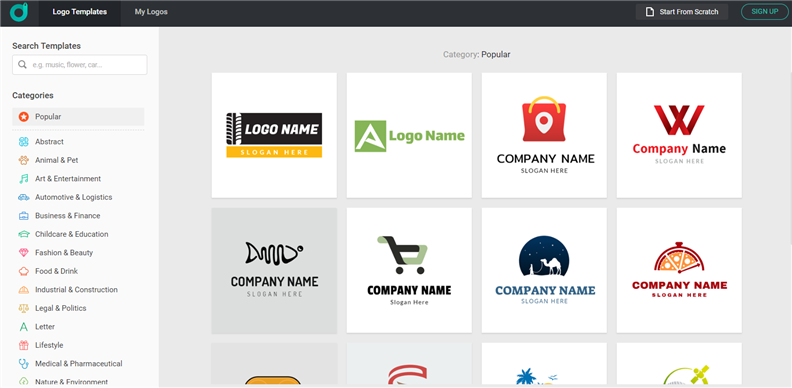Select the Popular category label

(x=48, y=117)
